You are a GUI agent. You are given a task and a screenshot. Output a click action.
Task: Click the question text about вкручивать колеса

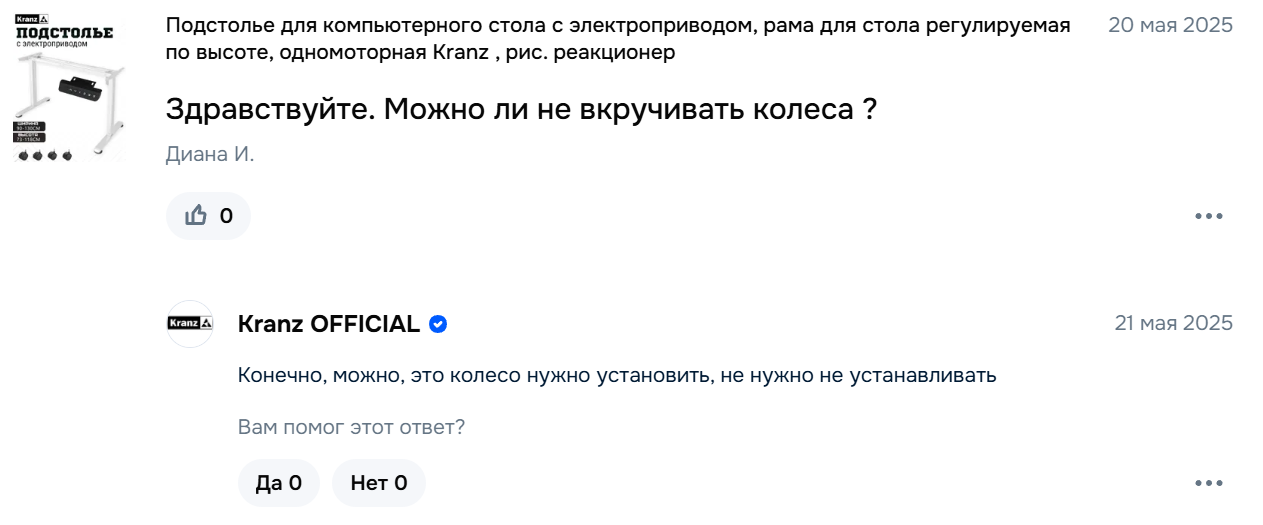click(521, 109)
